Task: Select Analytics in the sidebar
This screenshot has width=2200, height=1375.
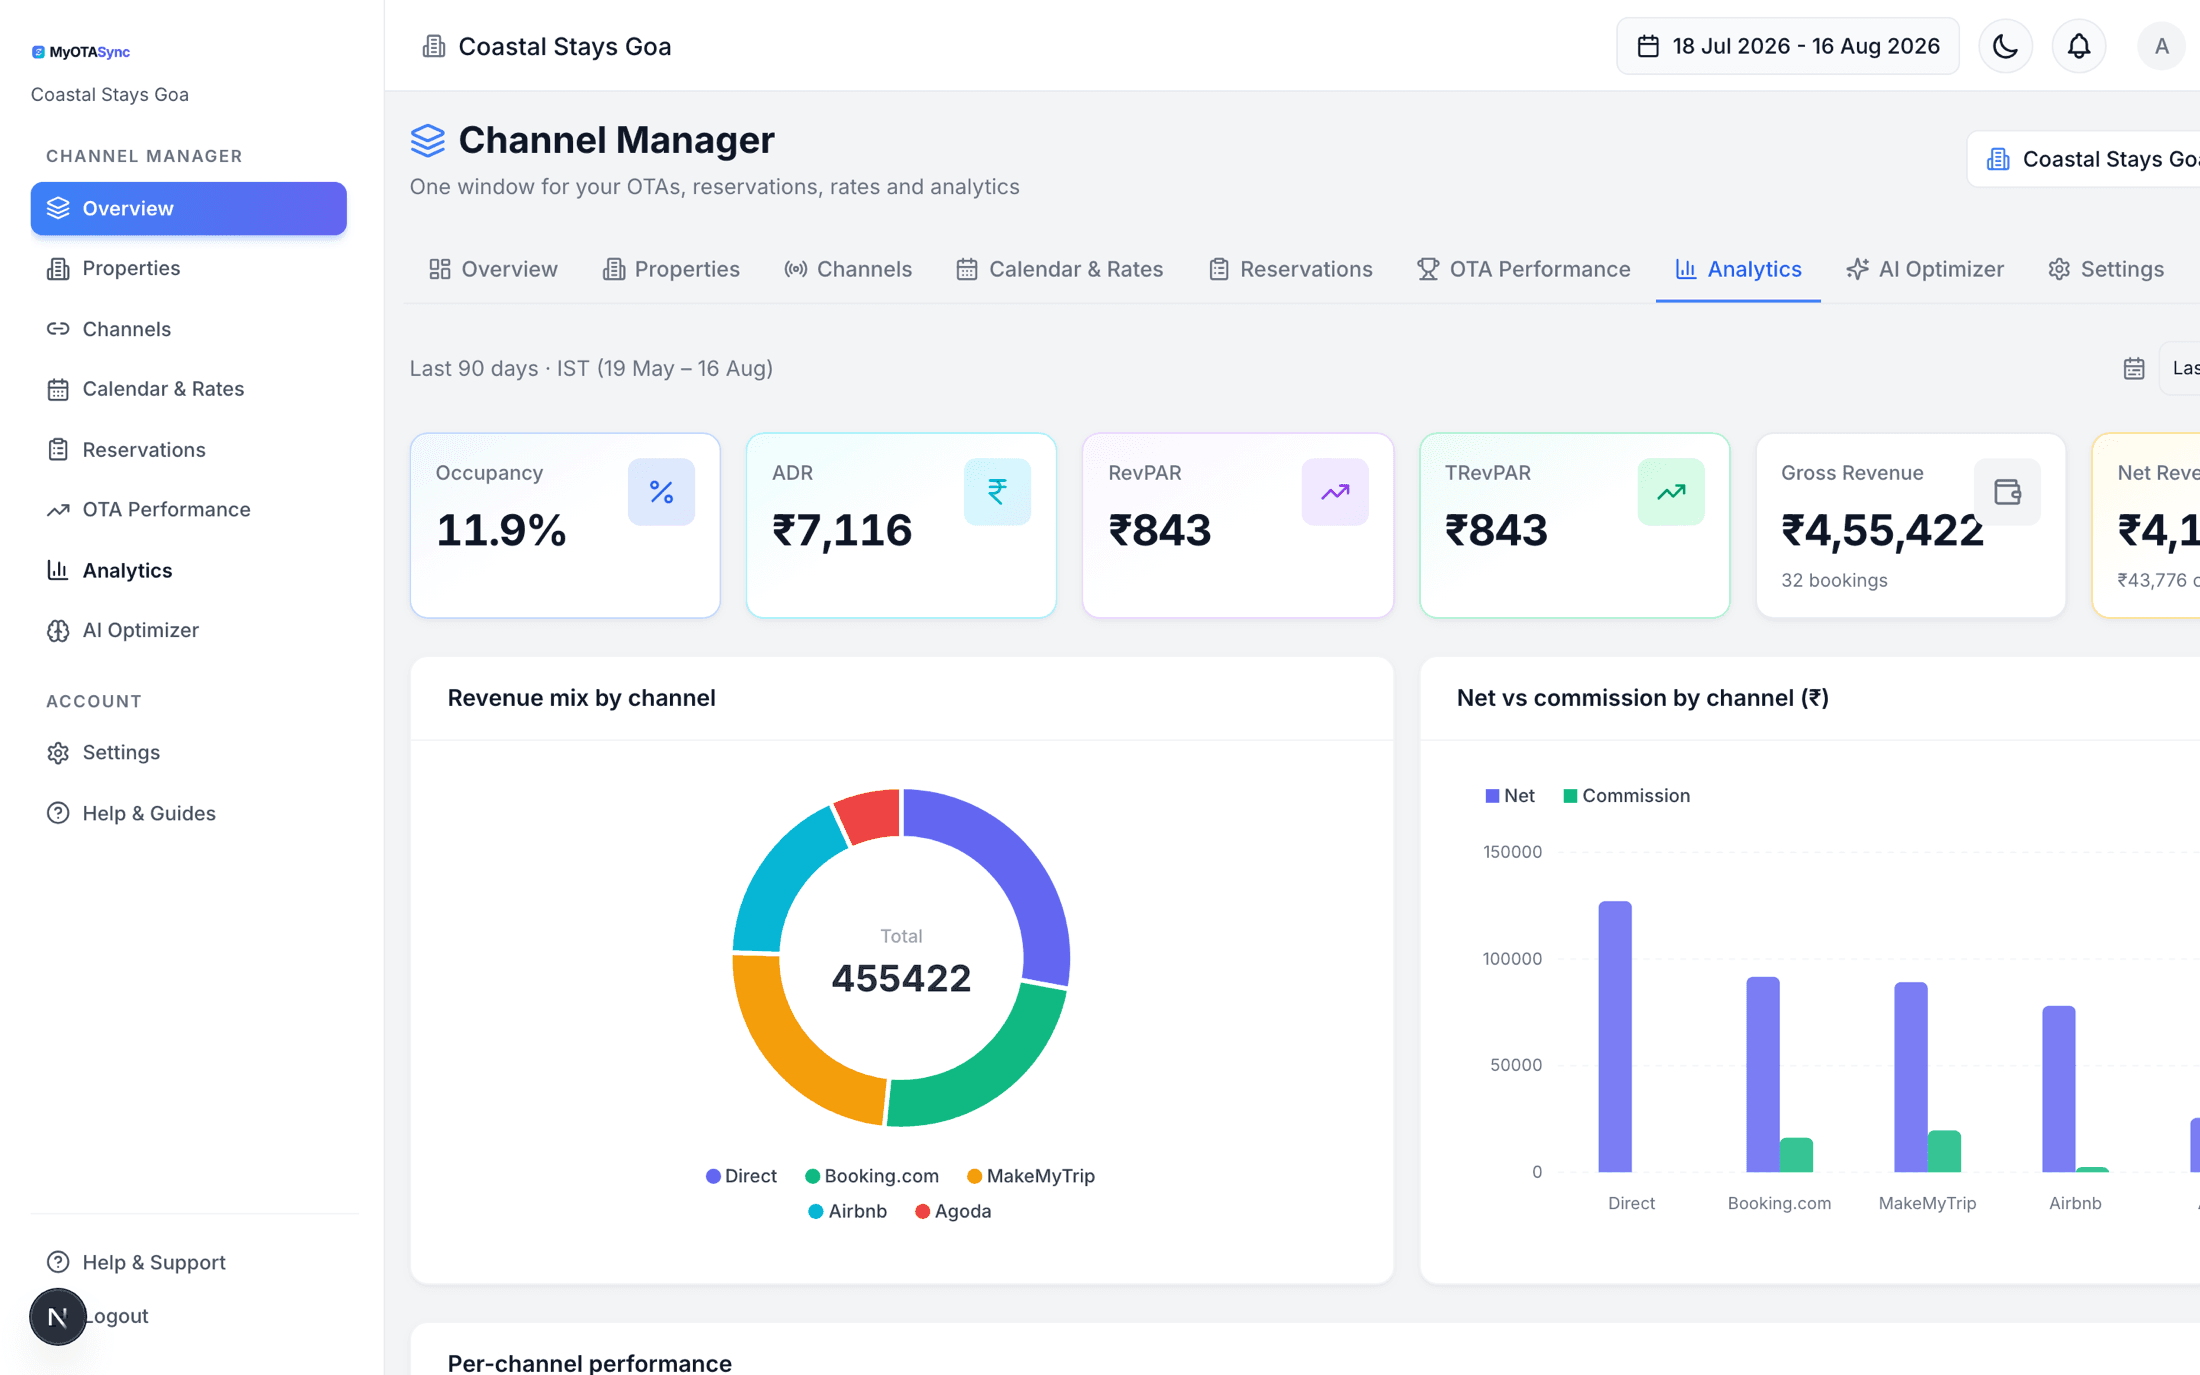Action: 189,570
